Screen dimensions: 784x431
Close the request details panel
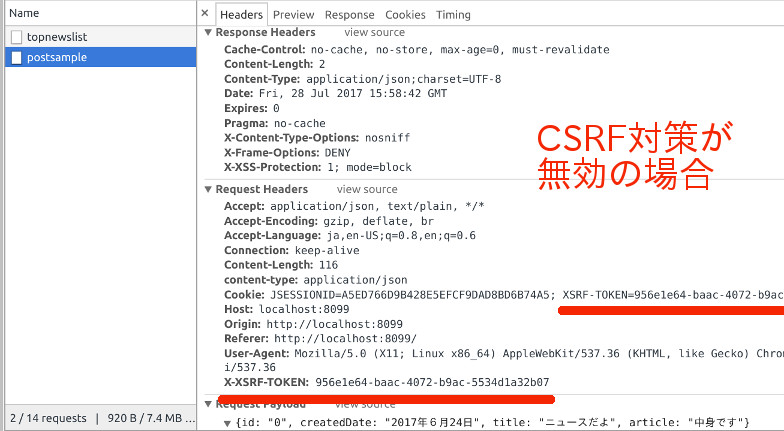[x=204, y=14]
